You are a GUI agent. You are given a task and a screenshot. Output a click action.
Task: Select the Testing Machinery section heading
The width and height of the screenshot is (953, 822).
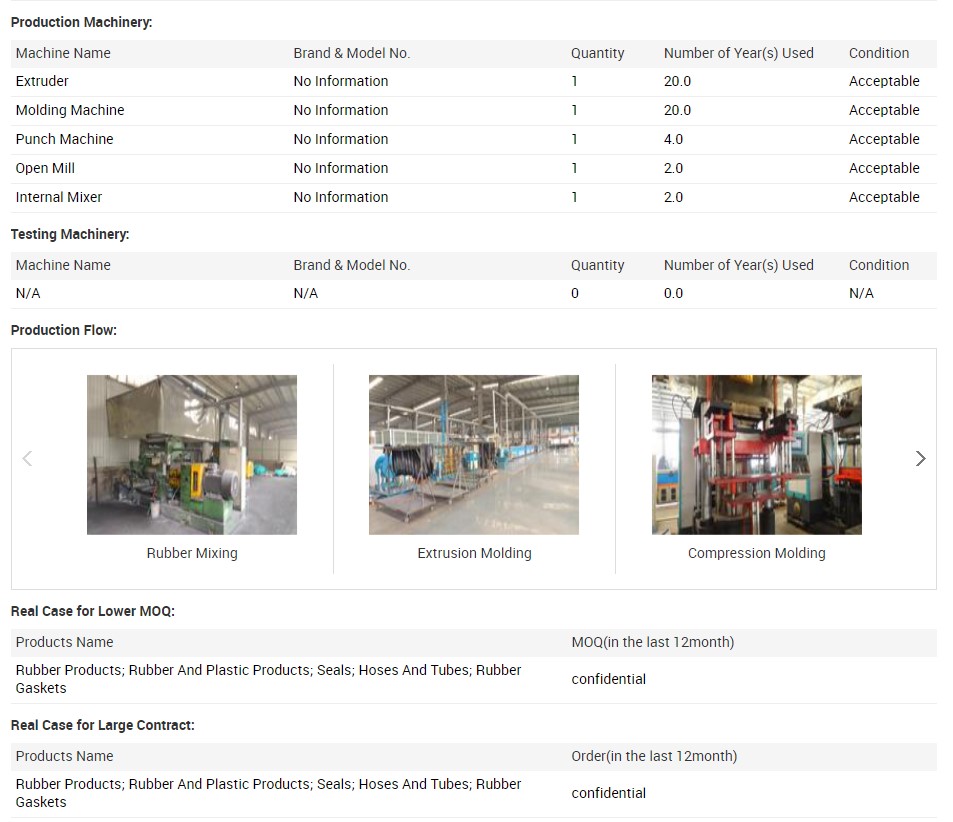pos(70,234)
